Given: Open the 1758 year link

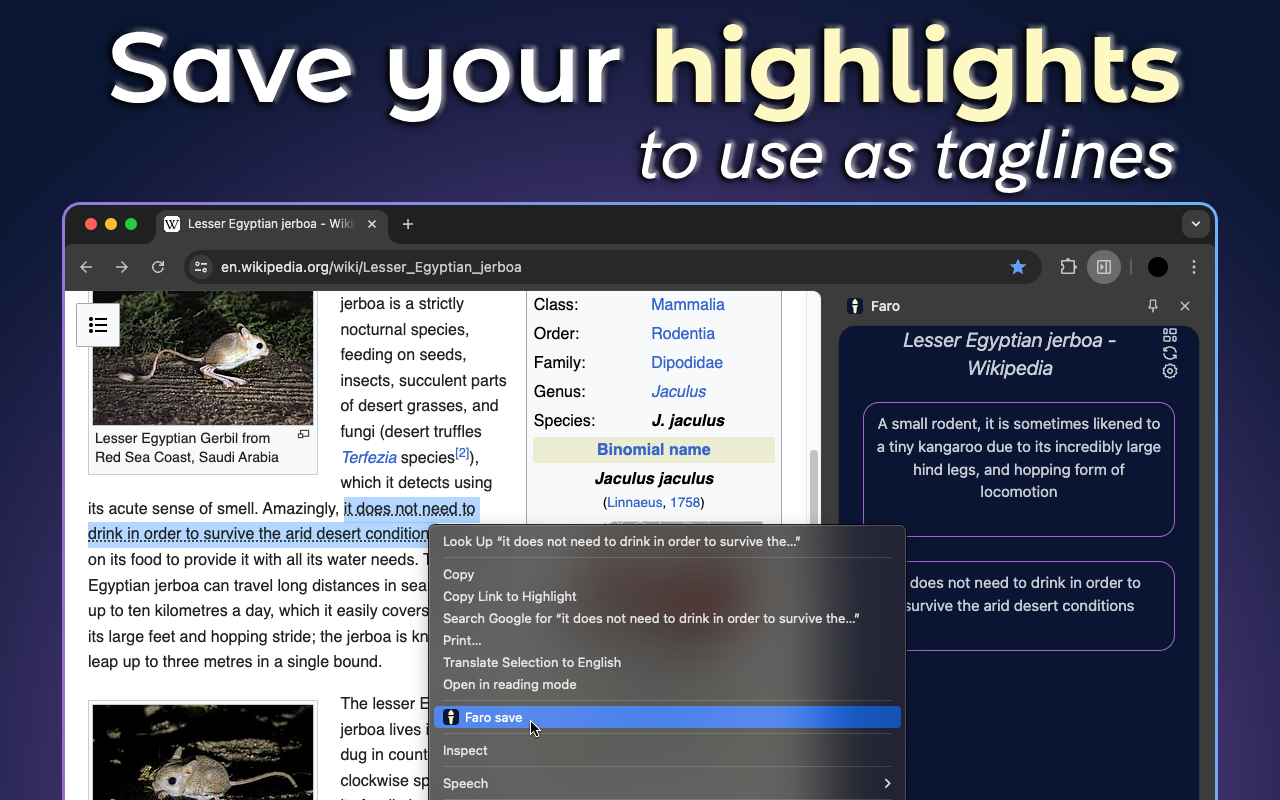Looking at the screenshot, I should point(685,502).
